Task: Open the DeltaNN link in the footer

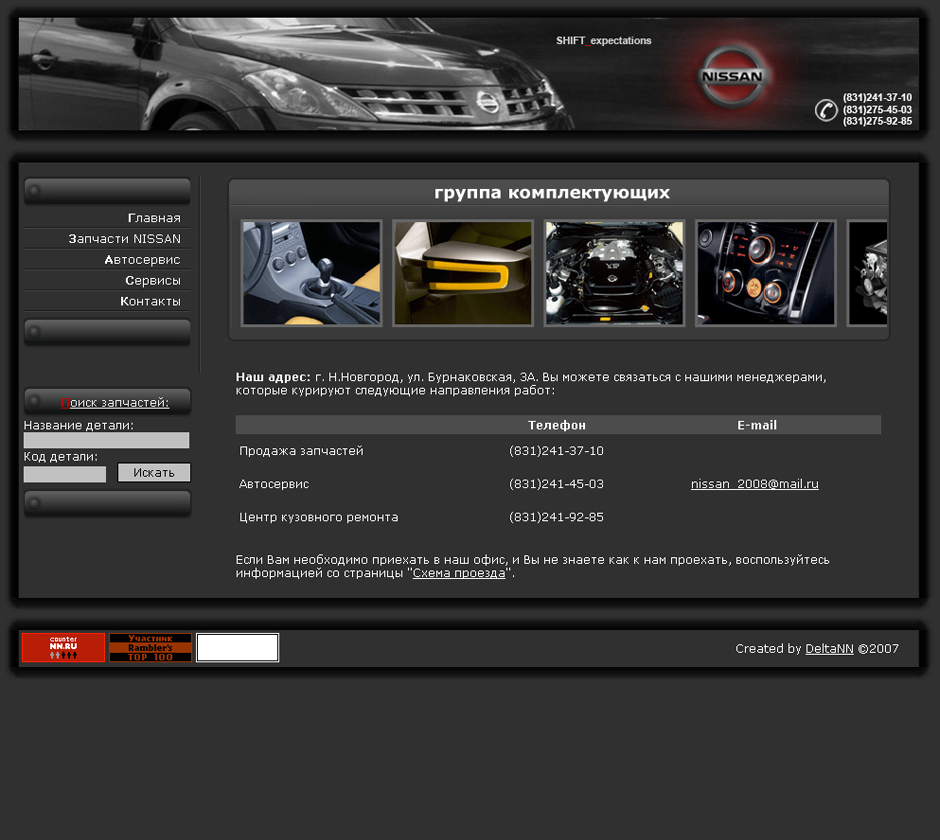Action: point(829,648)
